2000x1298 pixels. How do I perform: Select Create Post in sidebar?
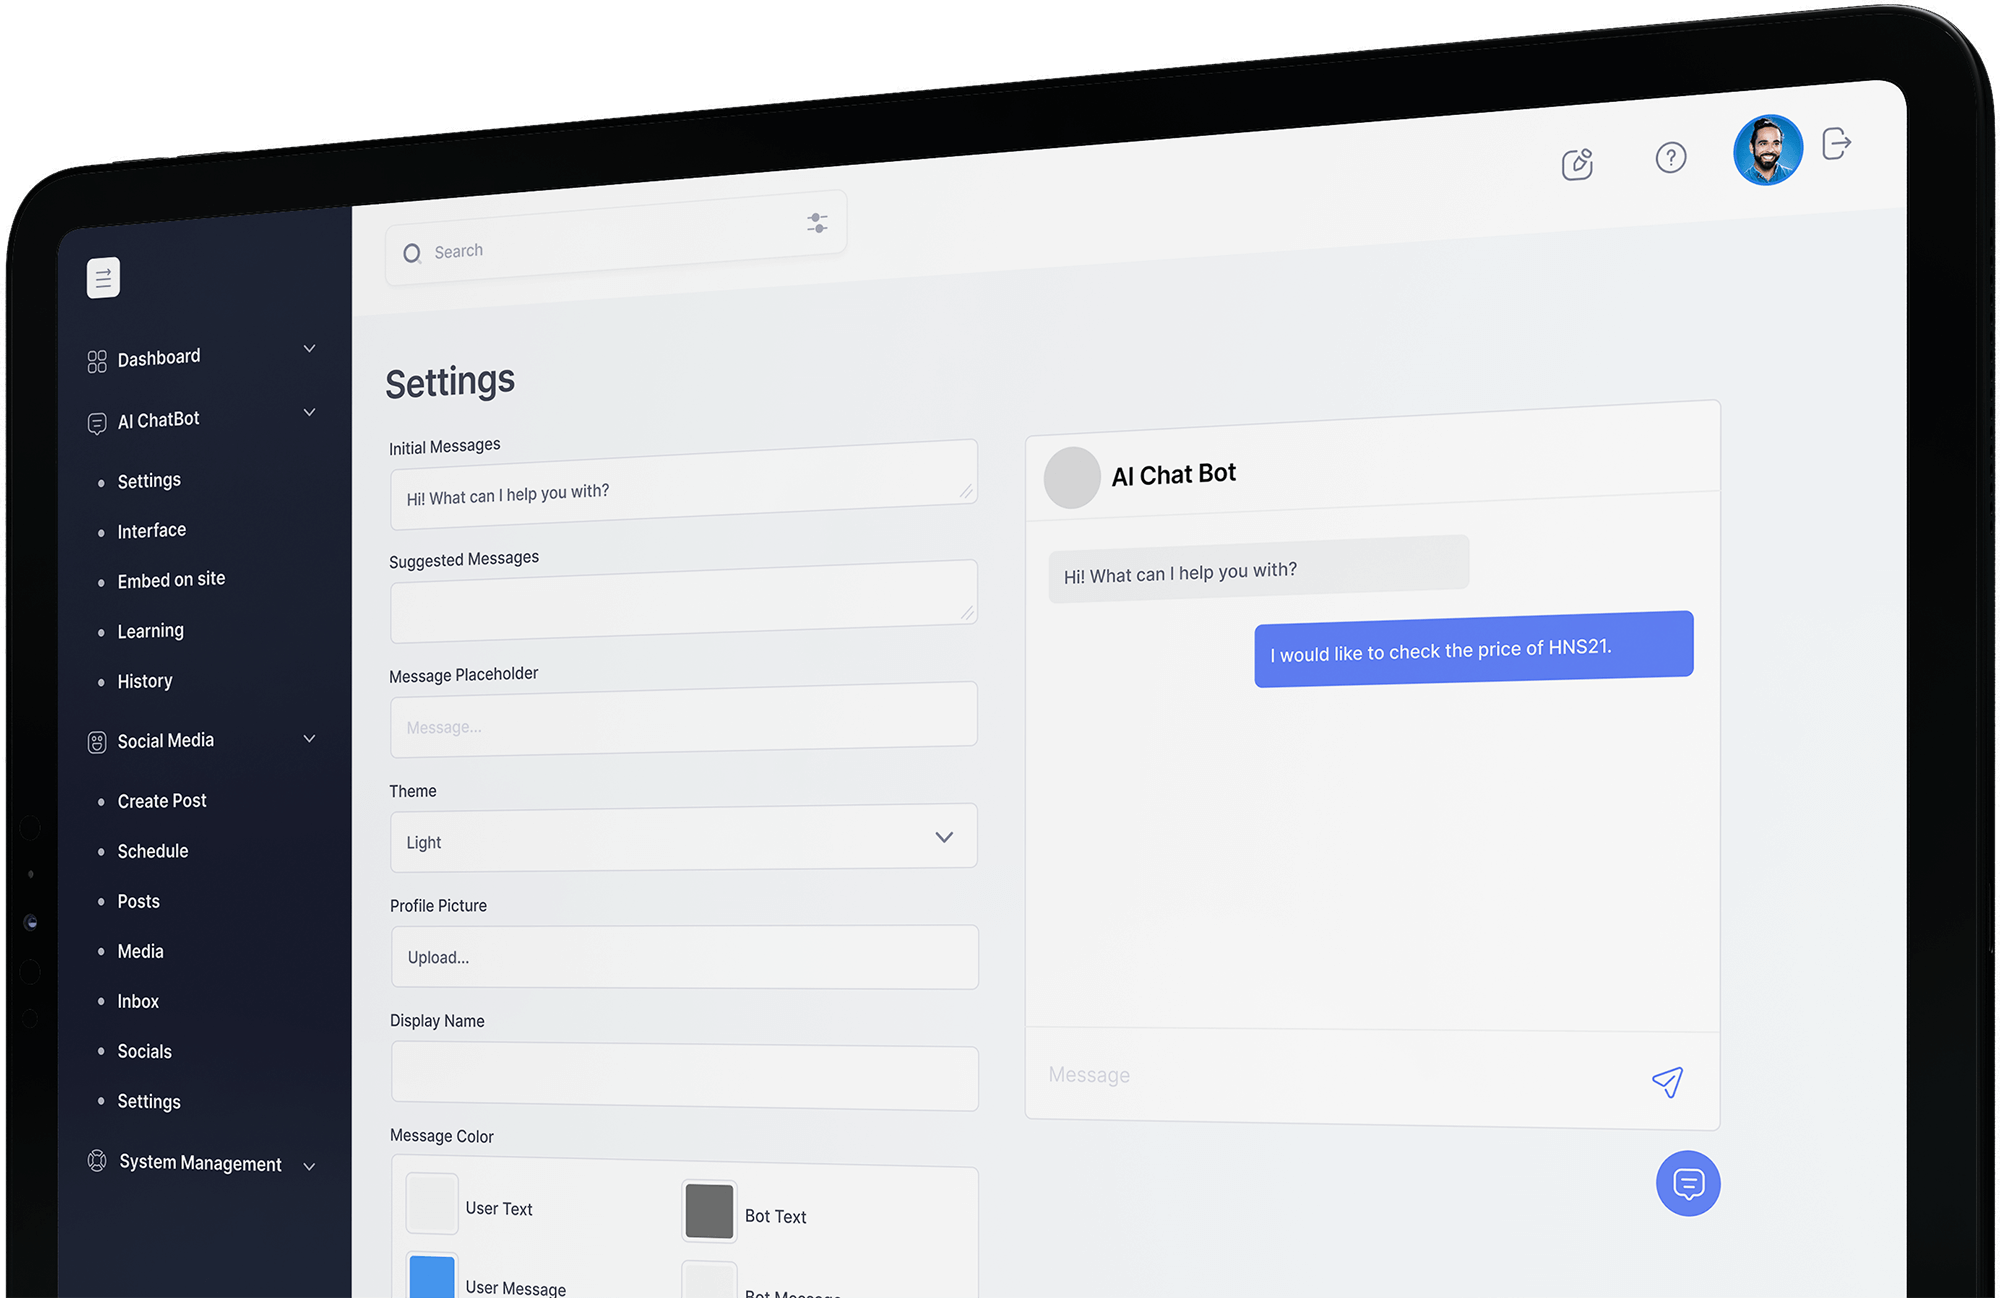[x=162, y=801]
